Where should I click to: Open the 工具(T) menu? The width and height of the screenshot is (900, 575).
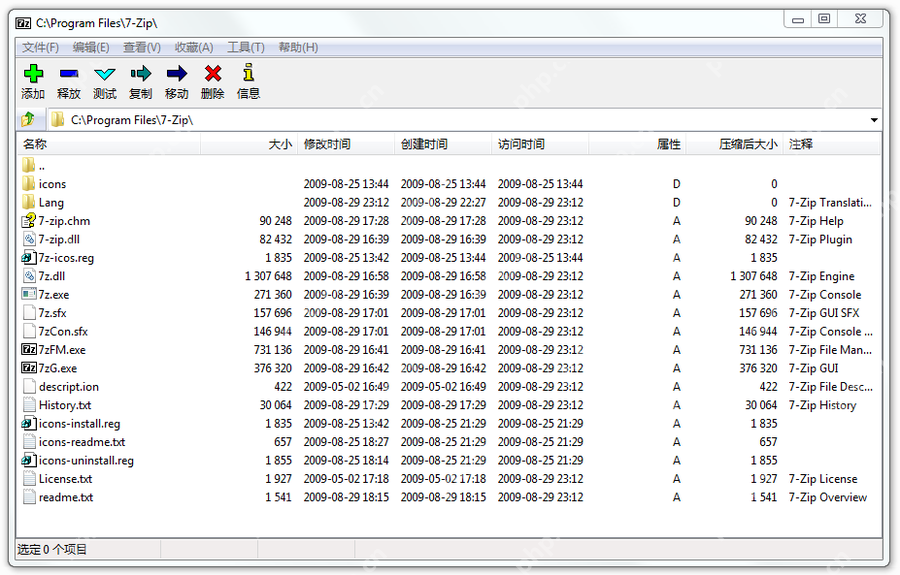[x=246, y=48]
